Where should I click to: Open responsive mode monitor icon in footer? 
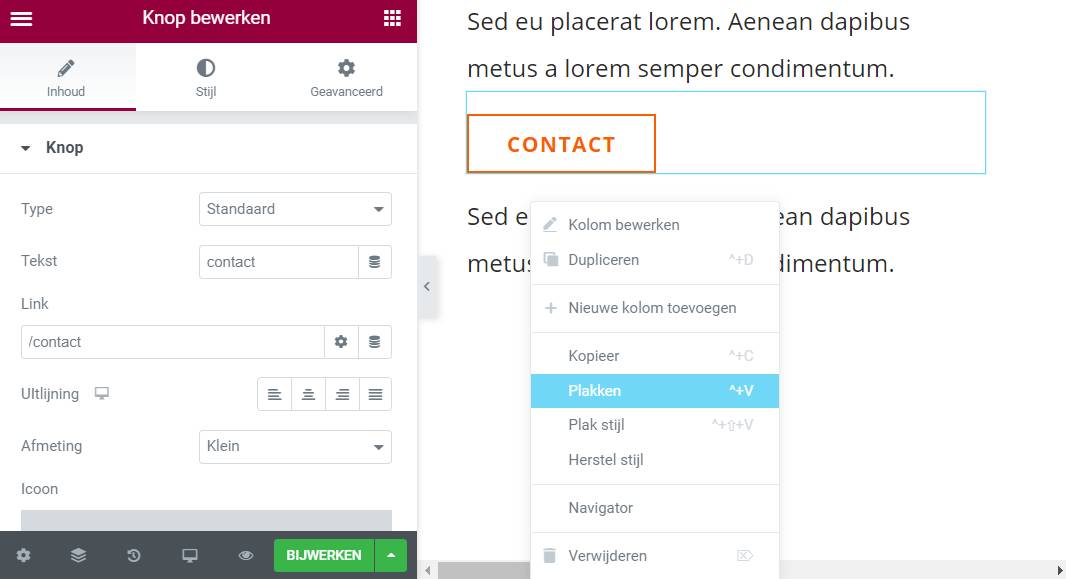[190, 556]
